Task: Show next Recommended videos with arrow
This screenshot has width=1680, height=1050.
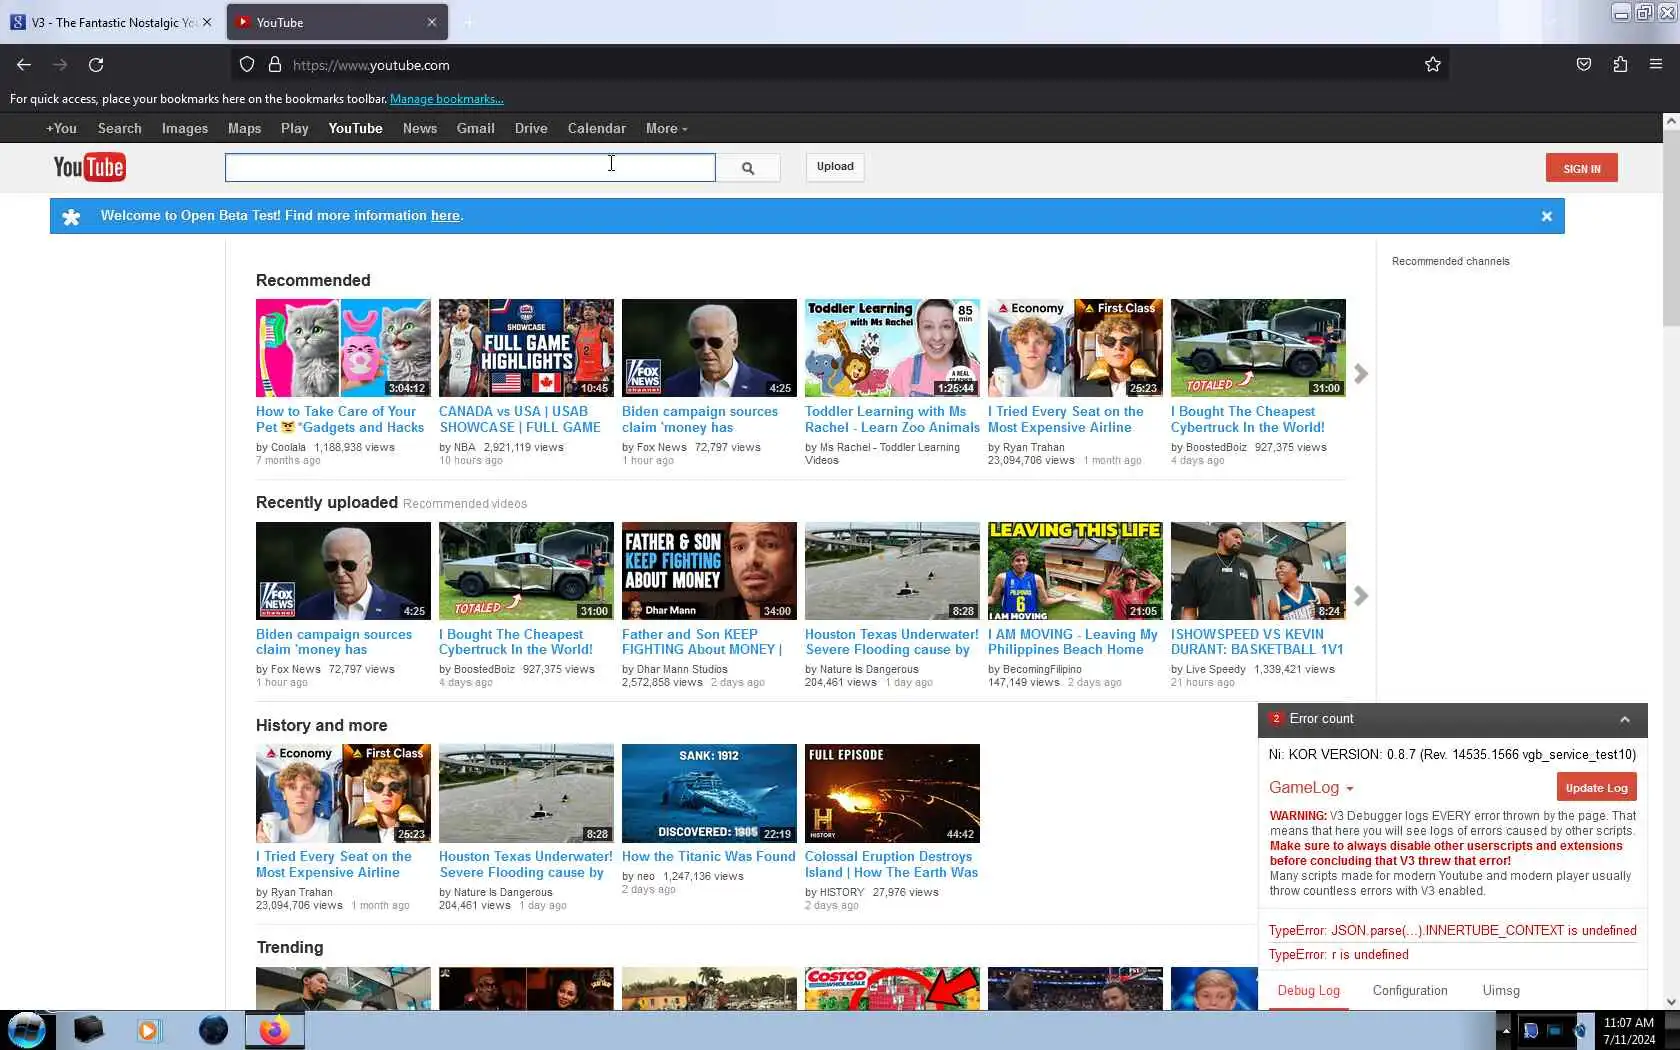Action: point(1361,374)
